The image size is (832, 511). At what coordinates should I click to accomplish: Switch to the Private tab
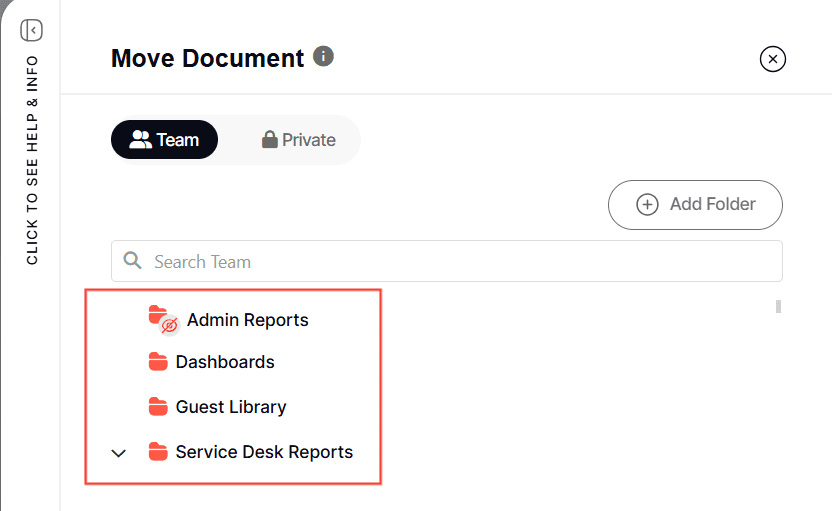coord(298,140)
